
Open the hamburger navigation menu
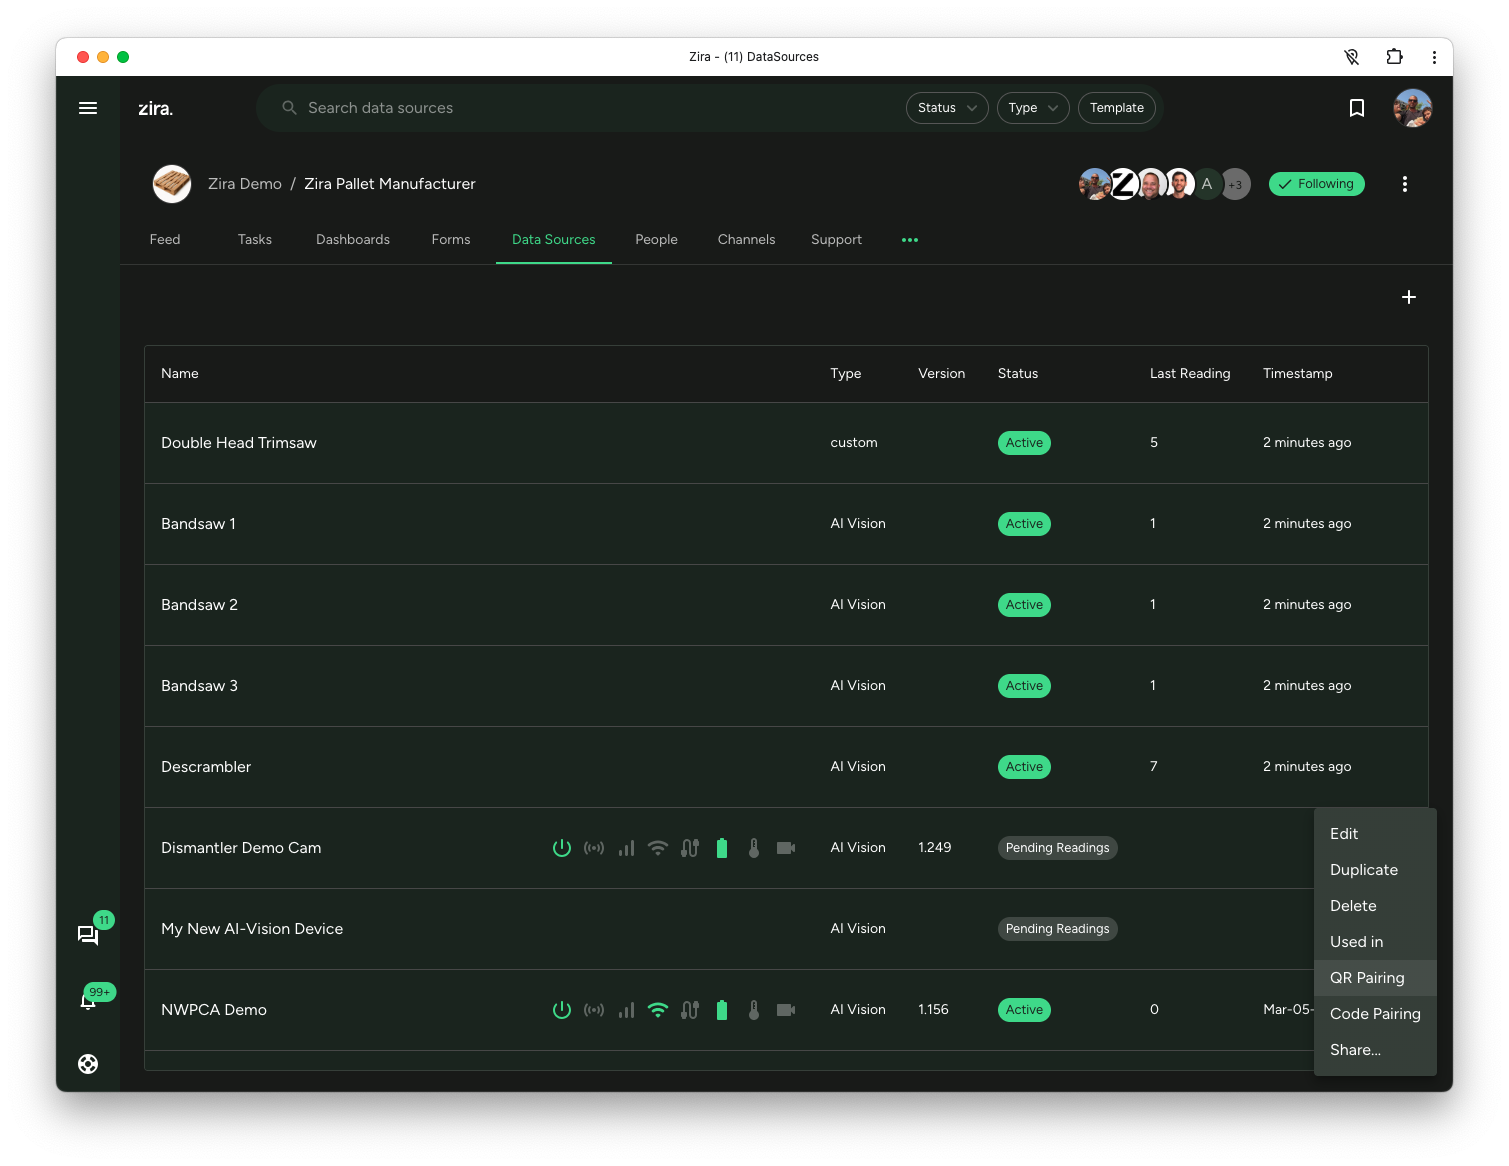pos(88,108)
